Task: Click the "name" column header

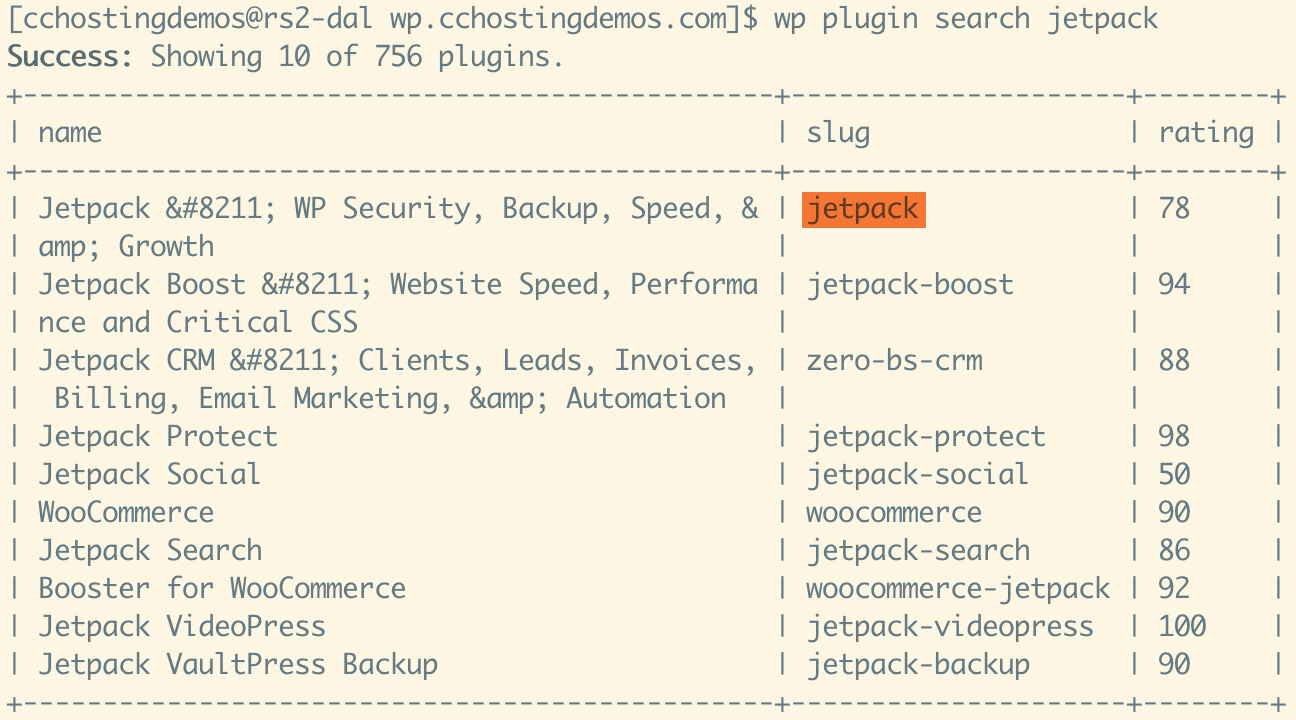Action: pos(70,133)
